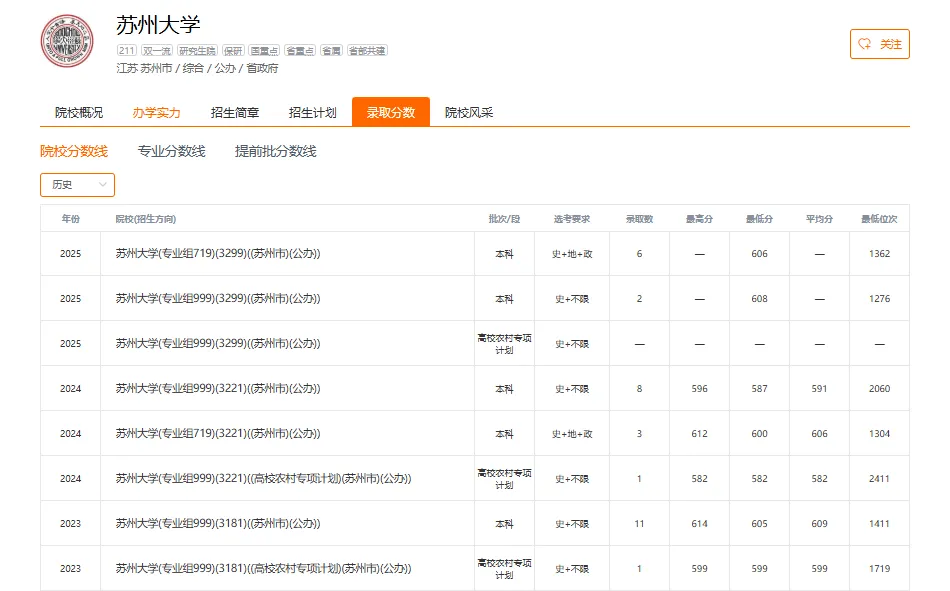Open the 办学实力 tab
This screenshot has height=591, width=950.
(x=156, y=113)
